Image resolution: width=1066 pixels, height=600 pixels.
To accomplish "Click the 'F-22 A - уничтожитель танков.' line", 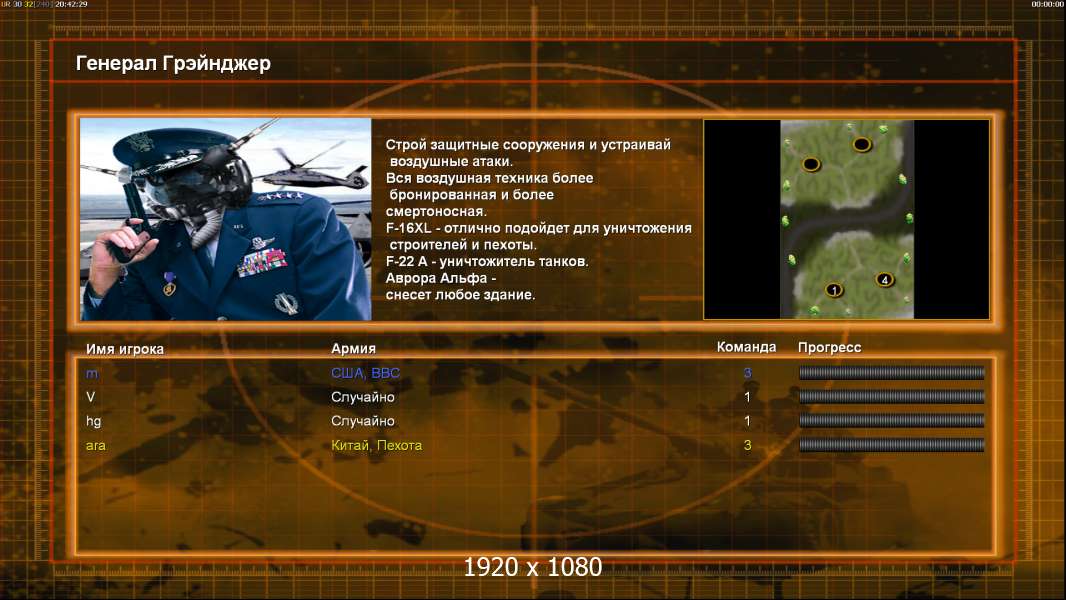I will pyautogui.click(x=487, y=262).
